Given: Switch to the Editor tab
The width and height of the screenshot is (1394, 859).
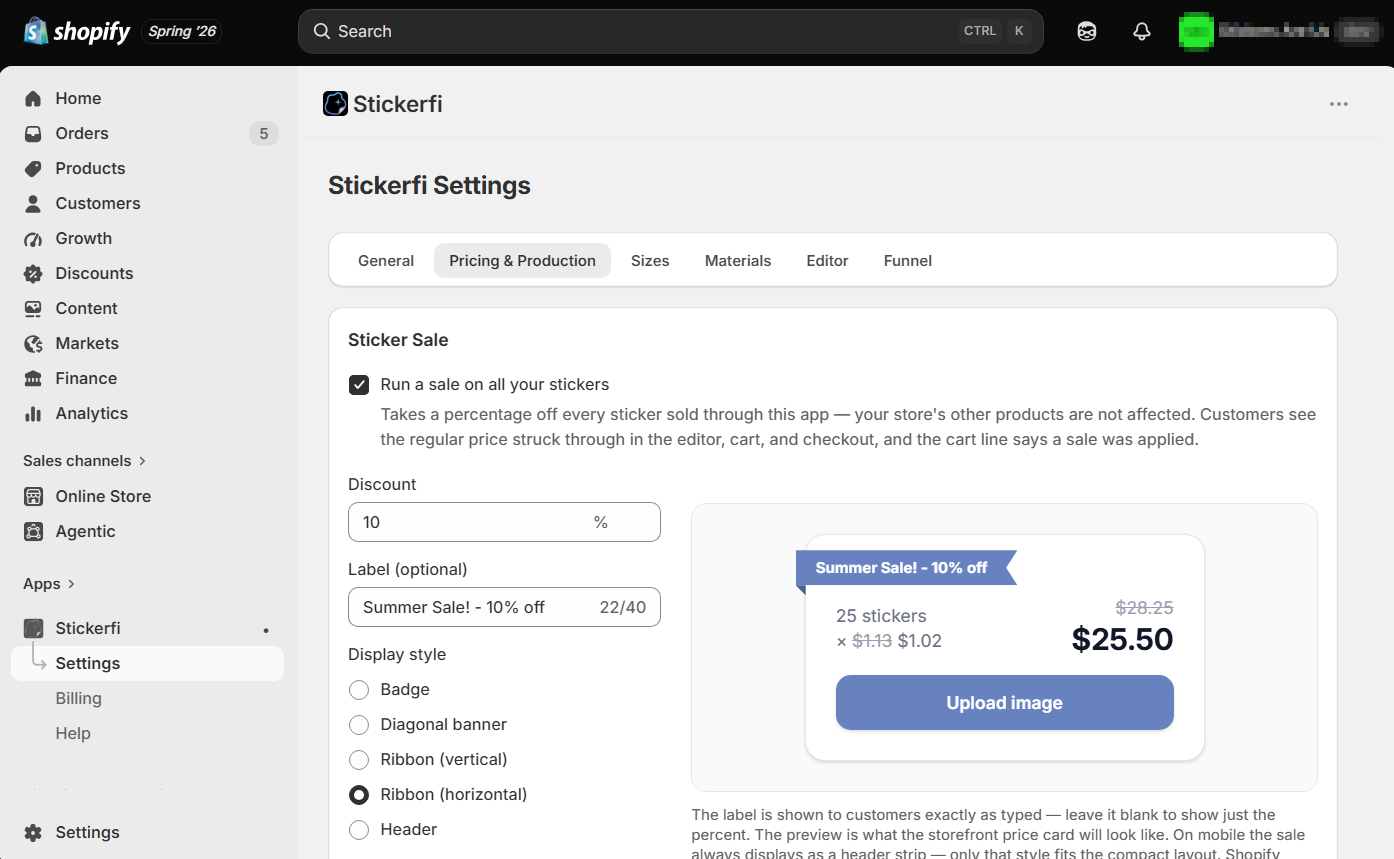Looking at the screenshot, I should tap(827, 261).
